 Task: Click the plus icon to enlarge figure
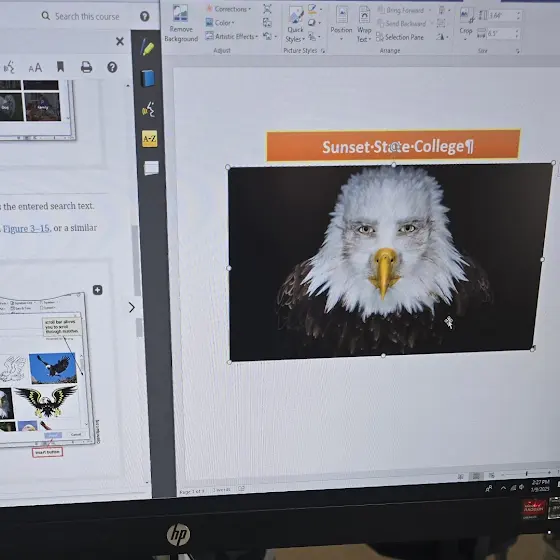tap(98, 290)
